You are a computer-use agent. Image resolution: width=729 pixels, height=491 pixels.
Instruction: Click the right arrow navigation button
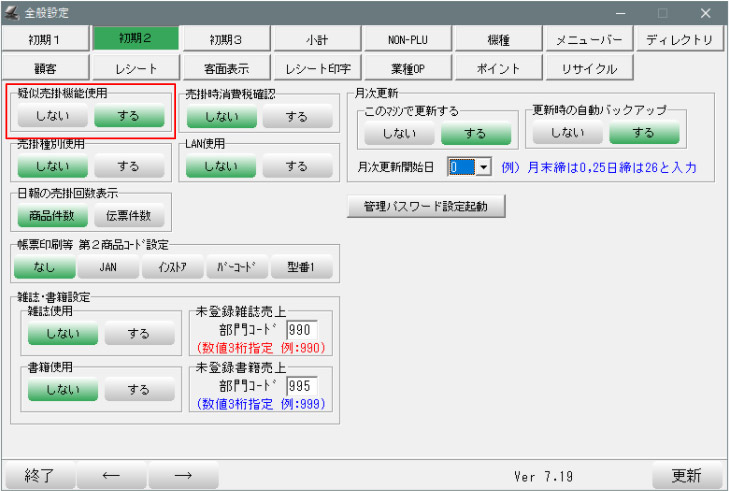click(183, 476)
